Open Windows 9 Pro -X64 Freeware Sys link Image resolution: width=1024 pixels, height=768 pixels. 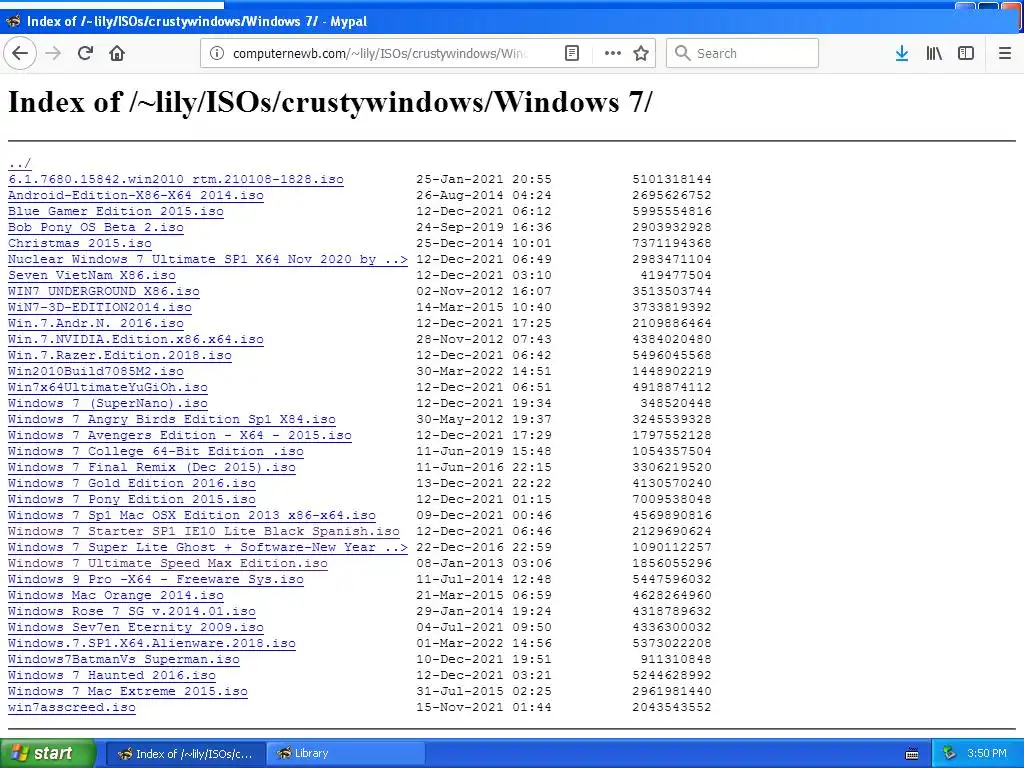pyautogui.click(x=155, y=579)
